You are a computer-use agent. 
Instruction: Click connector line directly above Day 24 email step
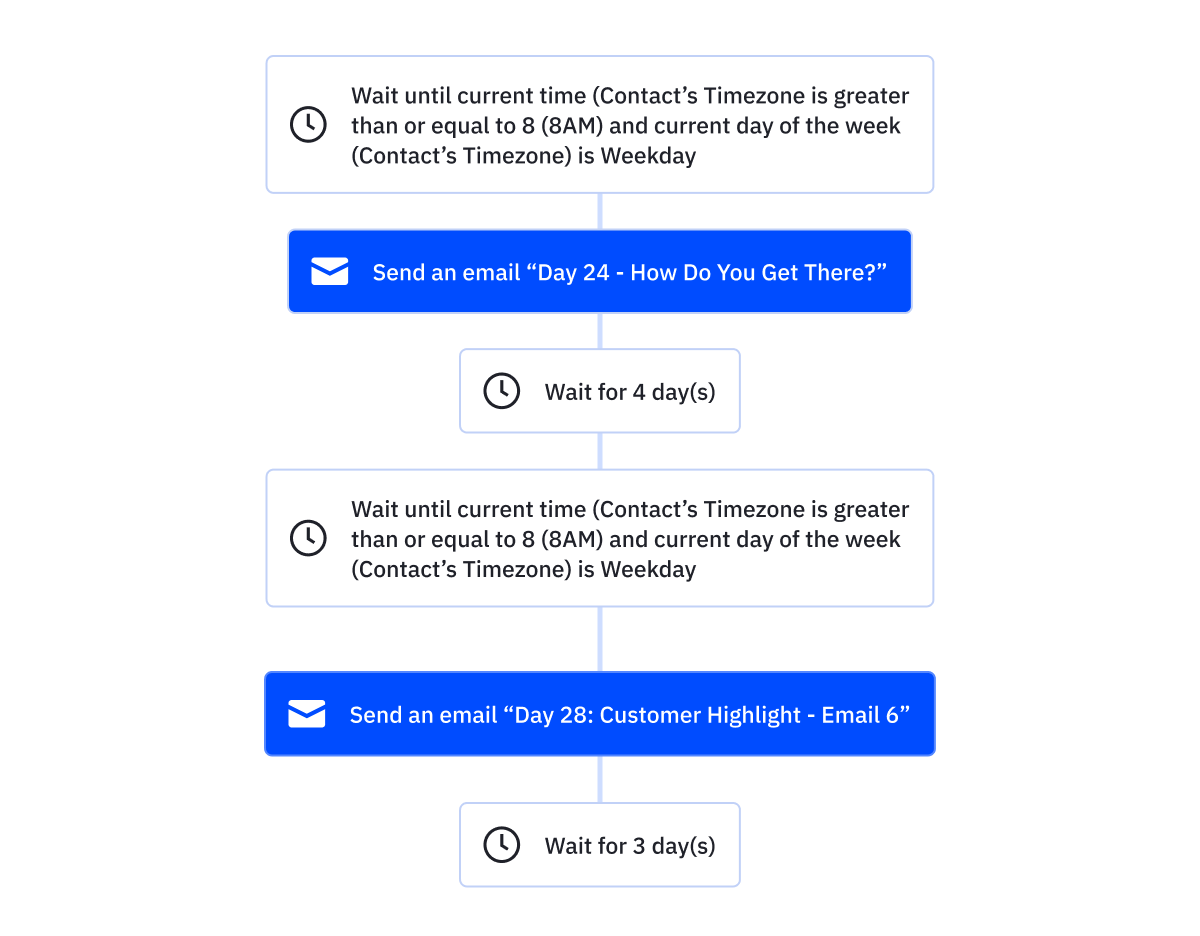pos(600,212)
